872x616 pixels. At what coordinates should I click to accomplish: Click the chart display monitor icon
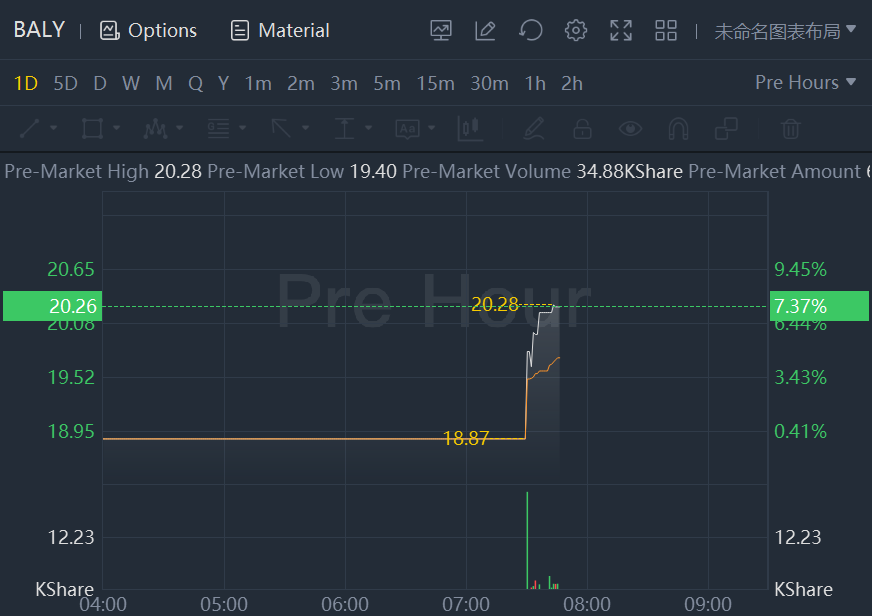pyautogui.click(x=441, y=30)
